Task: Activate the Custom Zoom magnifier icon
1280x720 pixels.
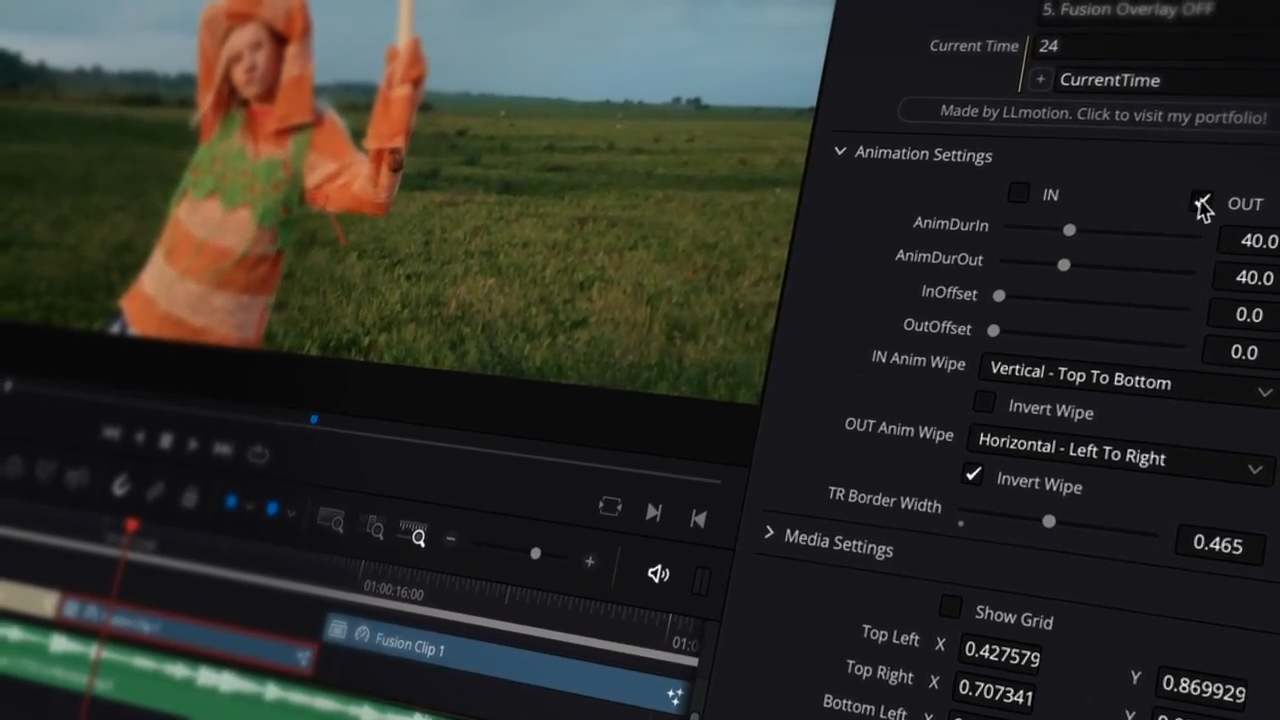Action: (x=413, y=533)
